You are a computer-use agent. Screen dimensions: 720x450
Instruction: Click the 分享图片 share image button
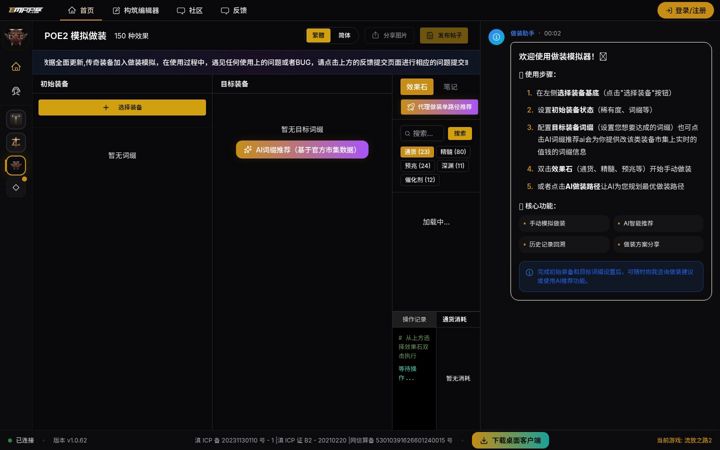(389, 35)
